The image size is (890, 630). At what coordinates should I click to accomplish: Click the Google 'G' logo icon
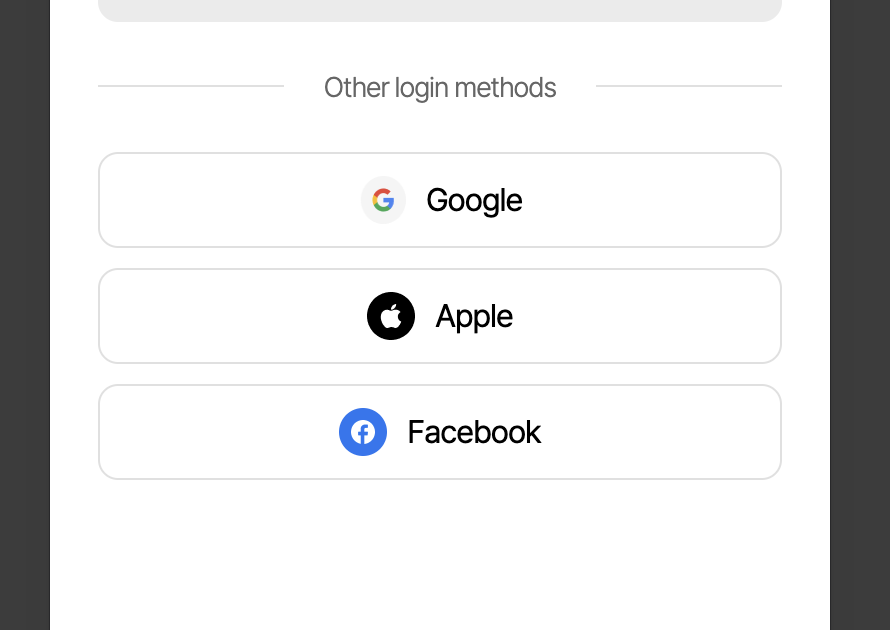tap(383, 200)
